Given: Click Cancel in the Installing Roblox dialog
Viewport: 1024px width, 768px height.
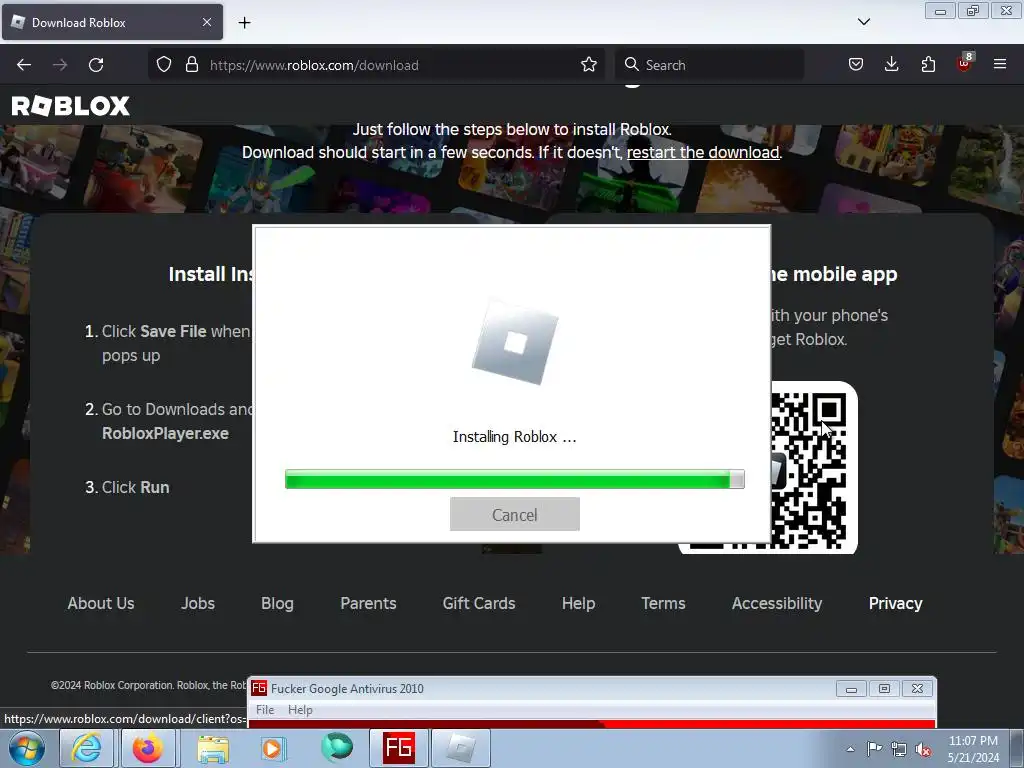Looking at the screenshot, I should pos(515,515).
